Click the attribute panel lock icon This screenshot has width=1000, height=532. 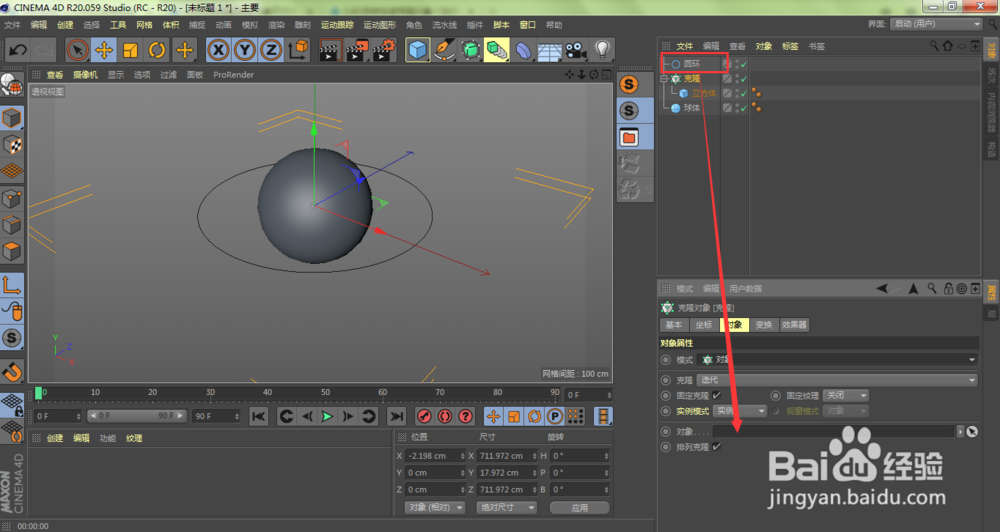click(948, 288)
